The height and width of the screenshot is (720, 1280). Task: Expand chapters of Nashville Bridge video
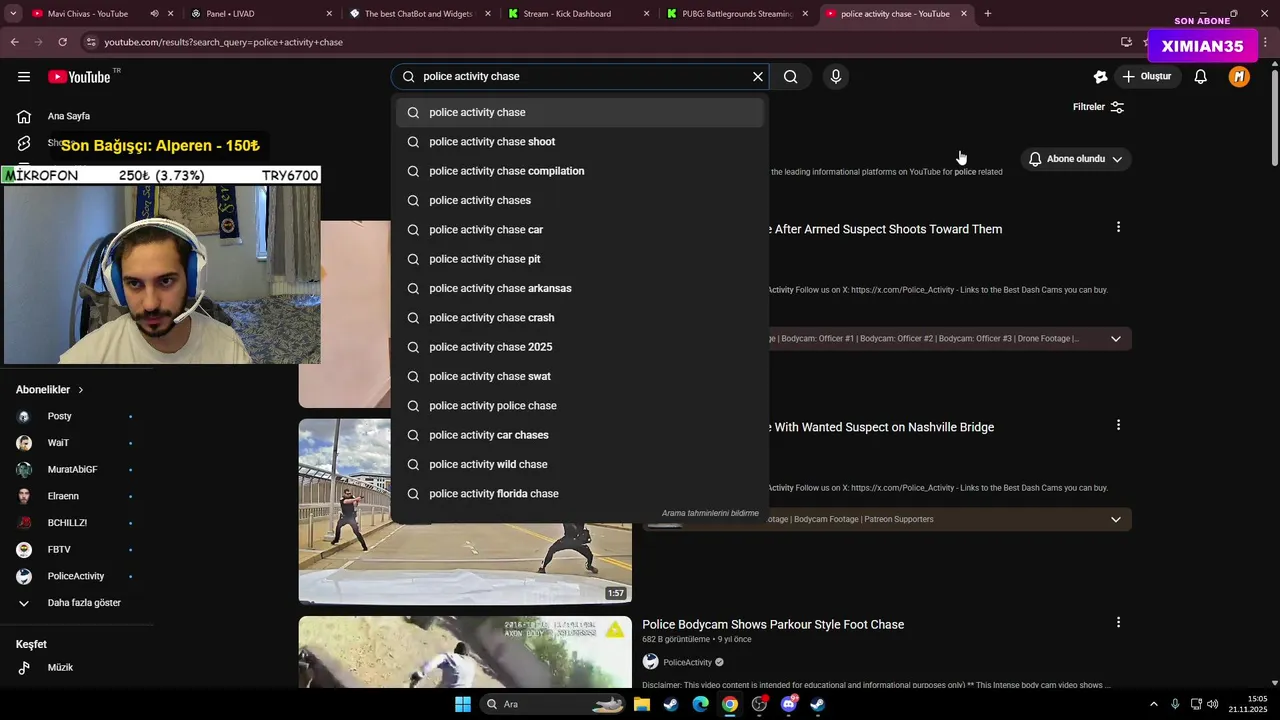pos(1116,519)
